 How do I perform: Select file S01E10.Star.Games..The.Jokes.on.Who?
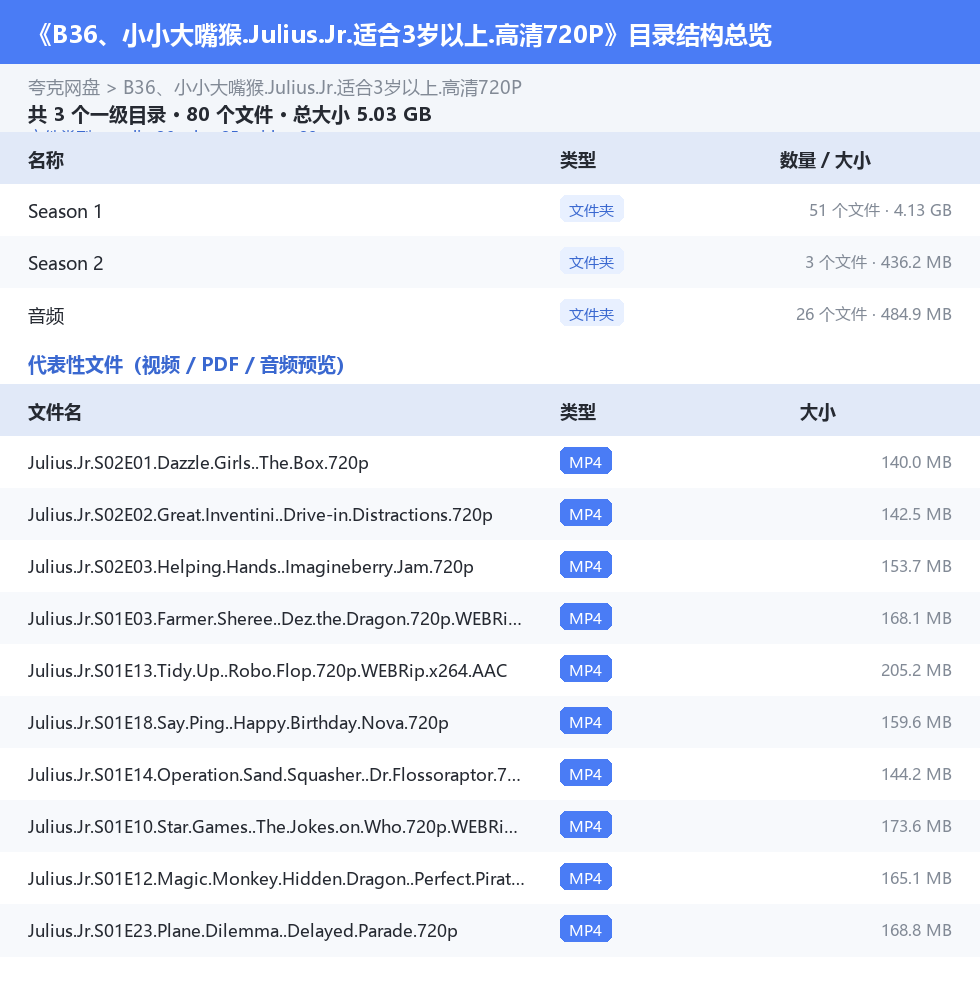pyautogui.click(x=272, y=827)
